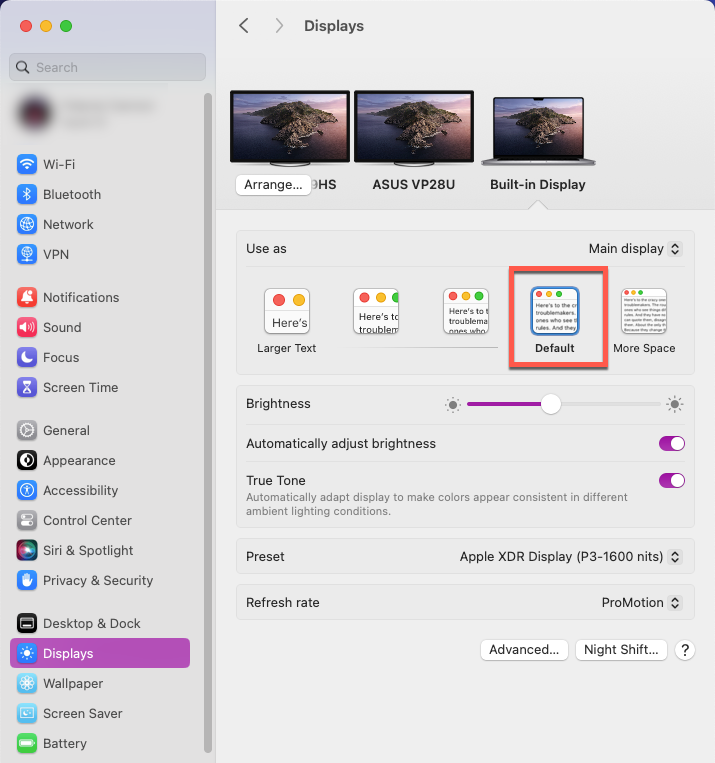
Task: Go forward with the right chevron
Action: coord(279,26)
